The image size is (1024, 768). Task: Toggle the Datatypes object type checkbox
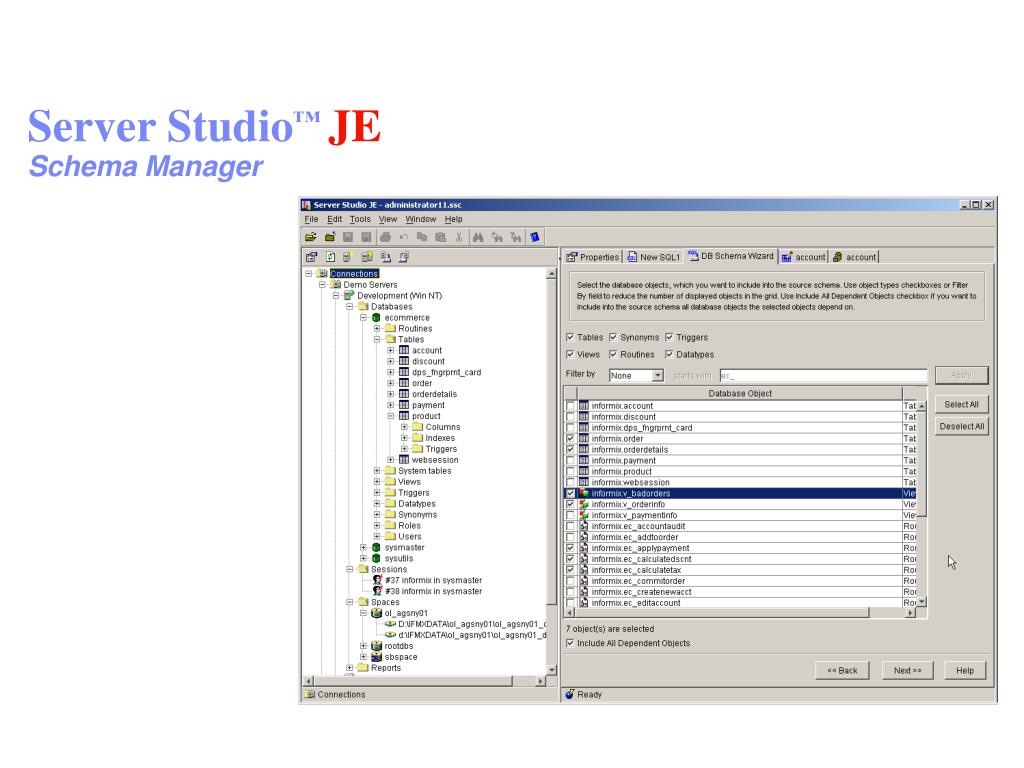coord(669,354)
